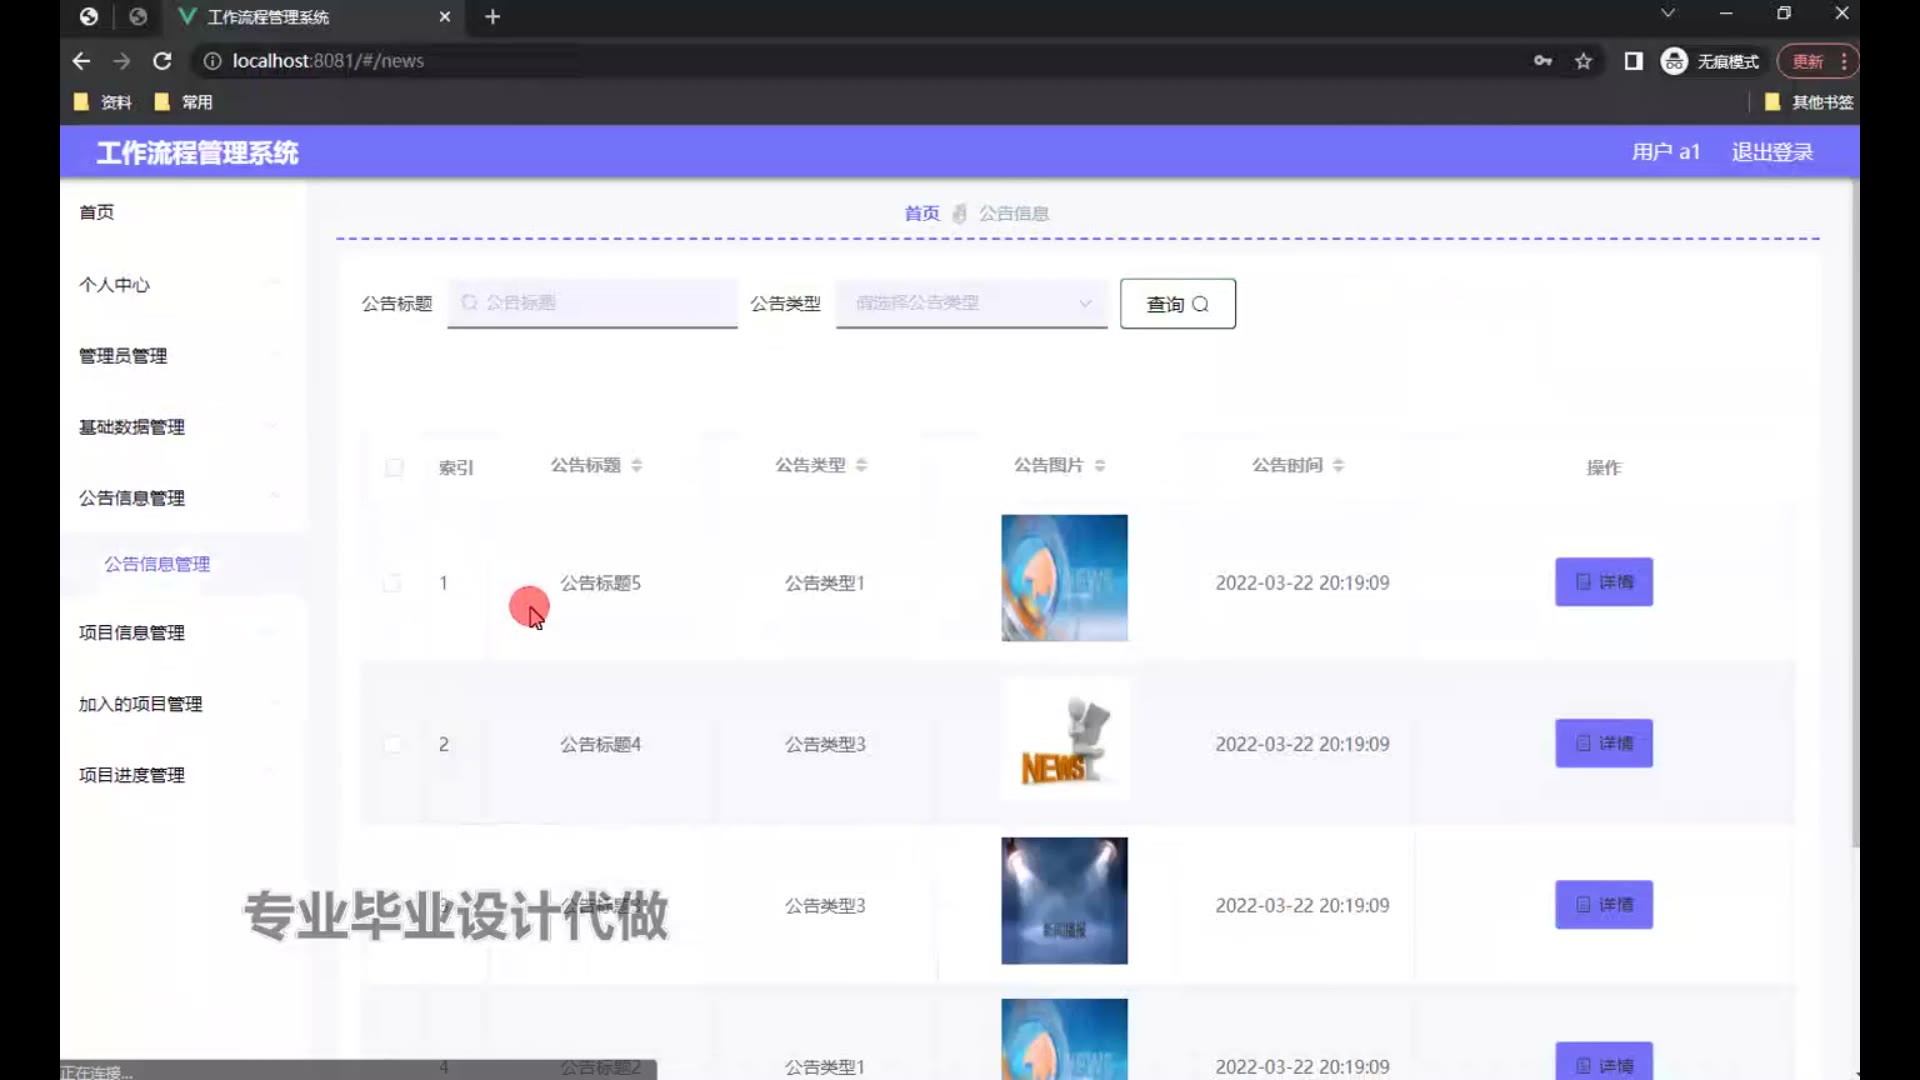Click the browser reload icon
The image size is (1920, 1080).
coord(162,61)
